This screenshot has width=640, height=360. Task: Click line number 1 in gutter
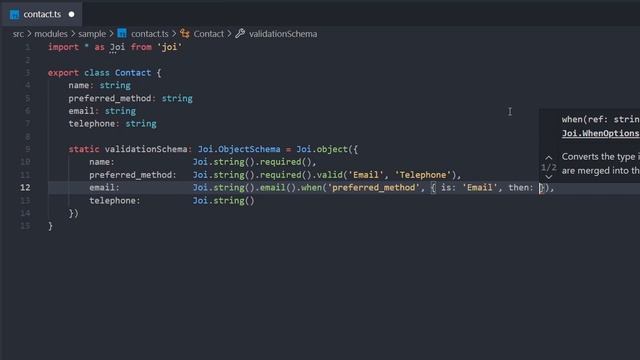(x=28, y=47)
